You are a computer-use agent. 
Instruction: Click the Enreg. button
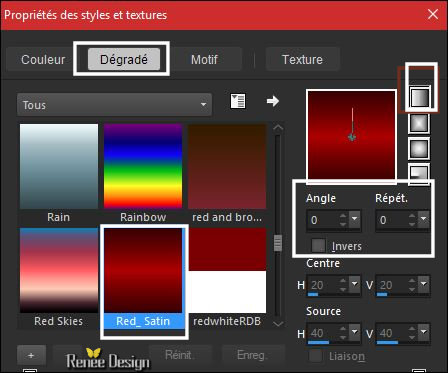click(x=252, y=355)
